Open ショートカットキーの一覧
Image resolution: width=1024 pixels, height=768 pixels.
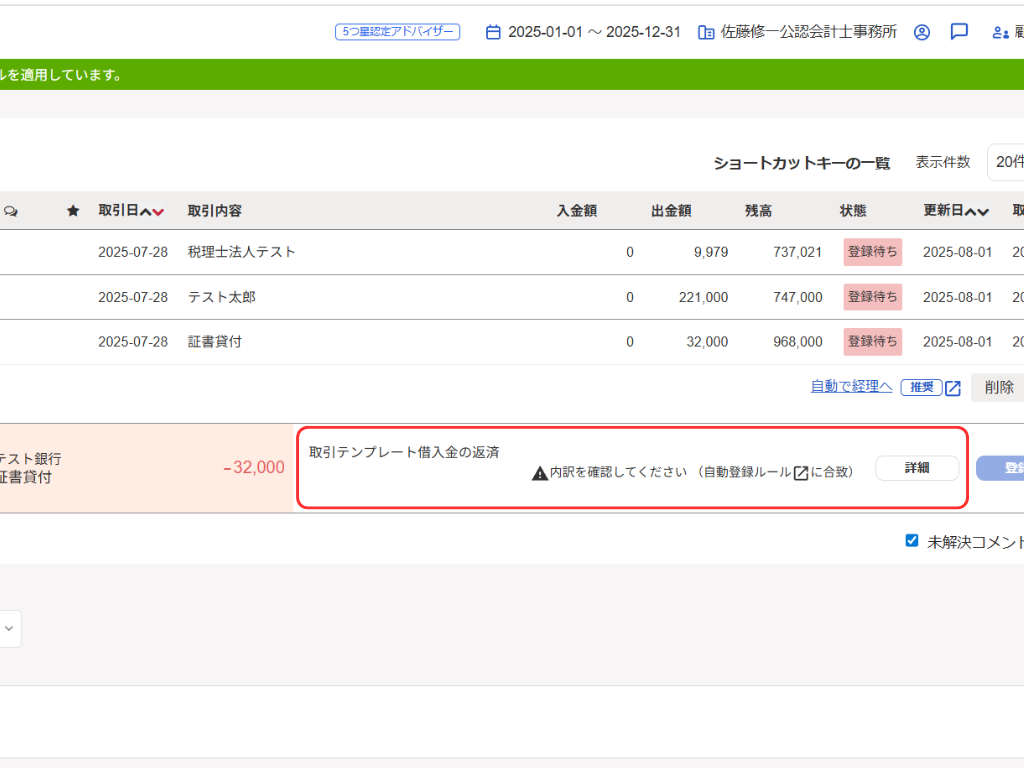click(801, 163)
